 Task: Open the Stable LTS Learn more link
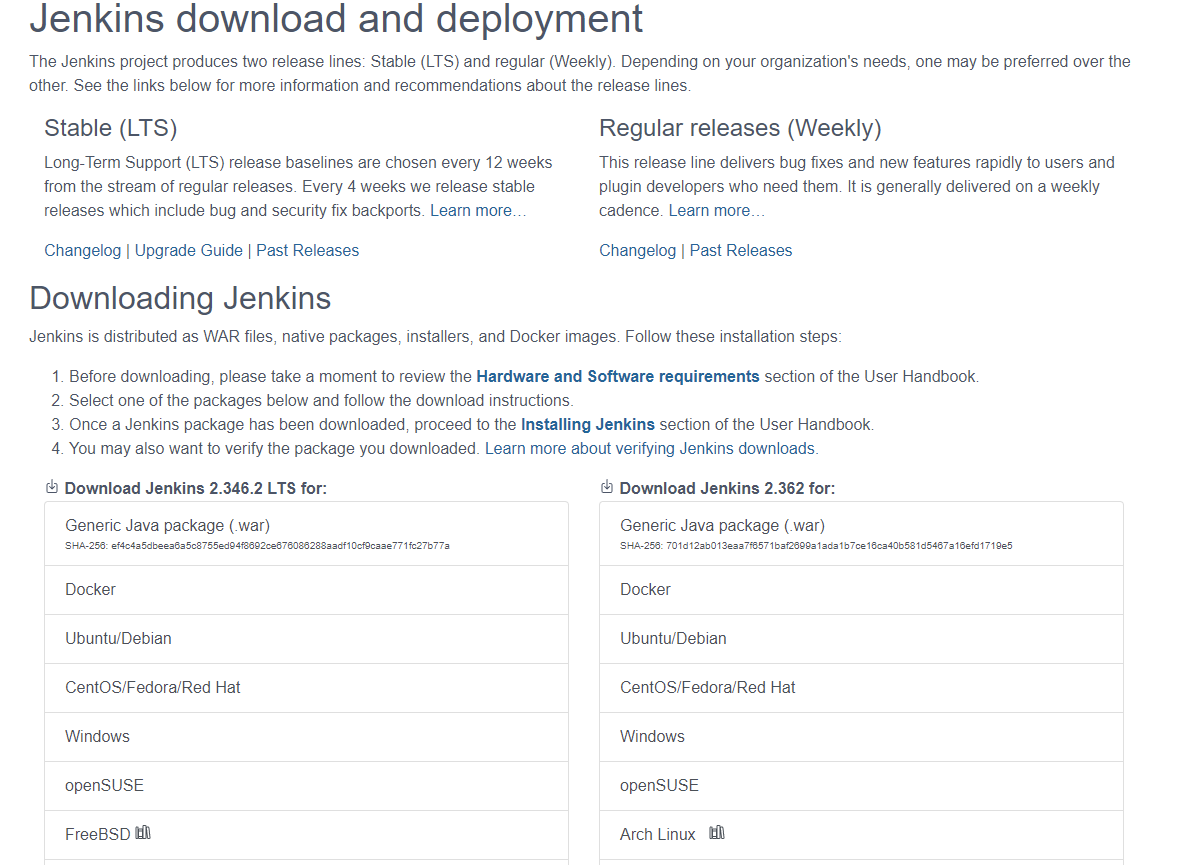478,210
